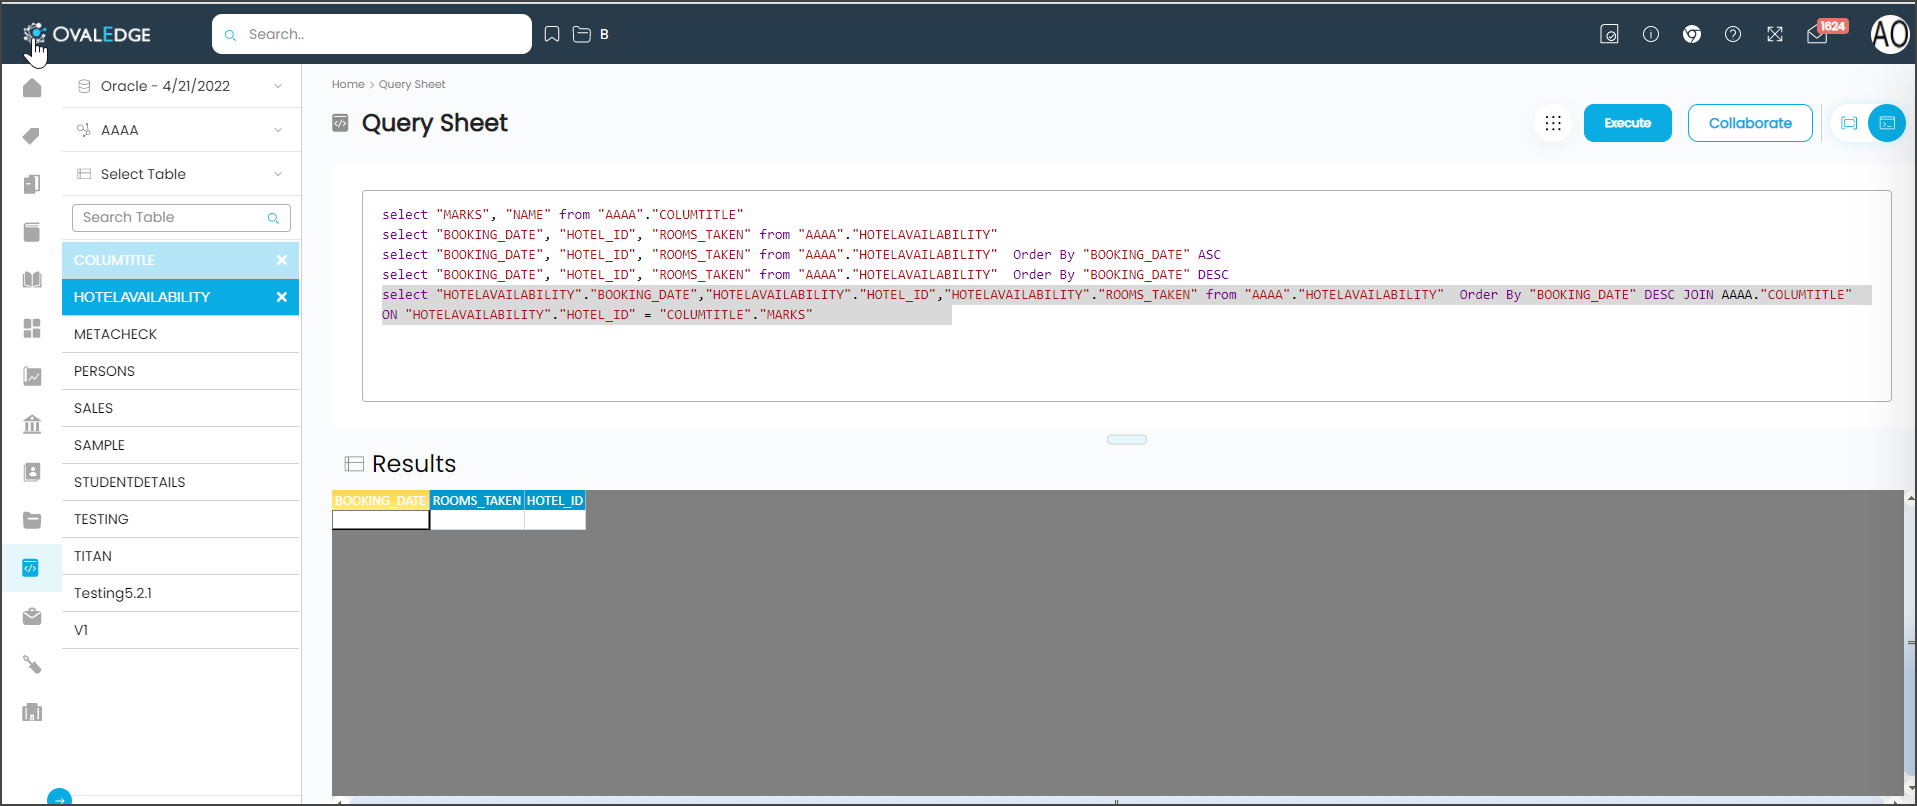Open the help question mark icon
The width and height of the screenshot is (1917, 806).
(x=1733, y=34)
